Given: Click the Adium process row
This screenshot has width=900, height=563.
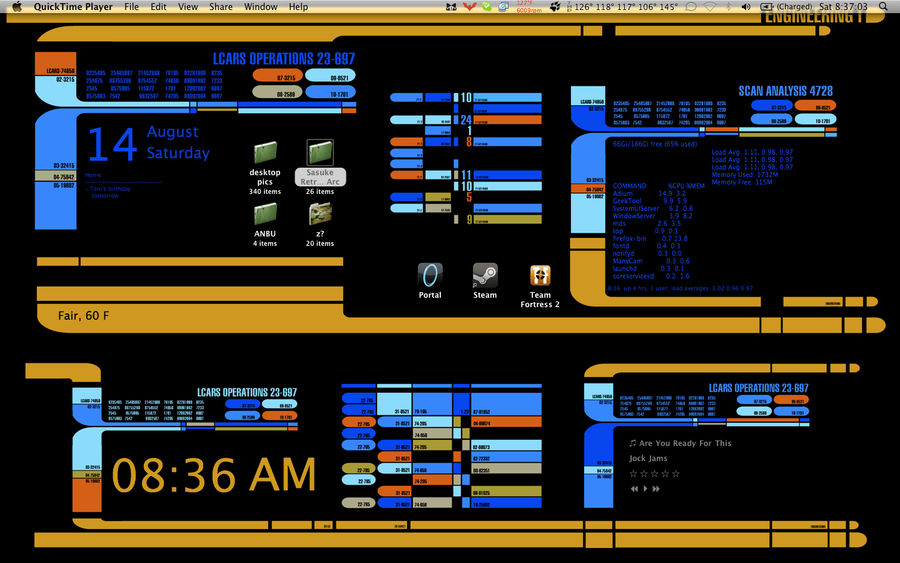Looking at the screenshot, I should [649, 193].
